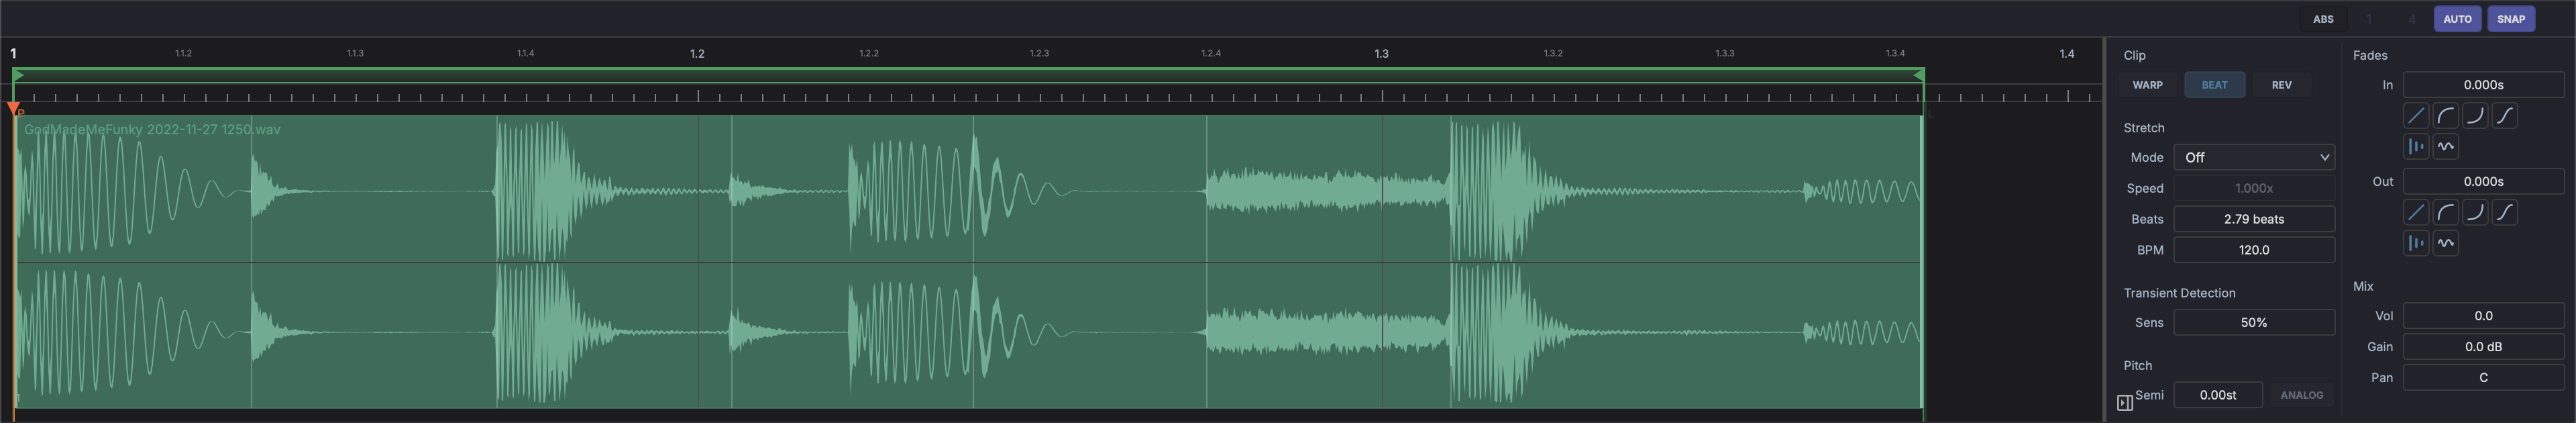Toggle BEAT clip mode
Image resolution: width=2576 pixels, height=423 pixels.
tap(2215, 85)
